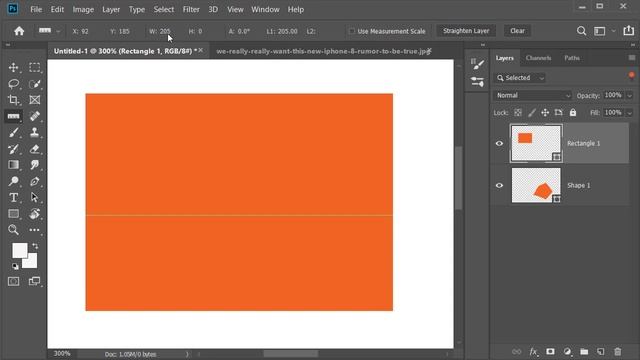Open the Fill slider dropdown arrow
The height and width of the screenshot is (360, 640).
pyautogui.click(x=629, y=113)
